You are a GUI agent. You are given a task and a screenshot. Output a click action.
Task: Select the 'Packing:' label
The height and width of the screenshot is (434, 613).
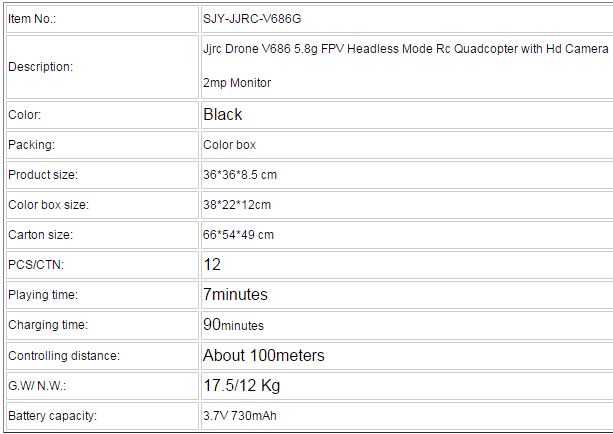click(31, 145)
